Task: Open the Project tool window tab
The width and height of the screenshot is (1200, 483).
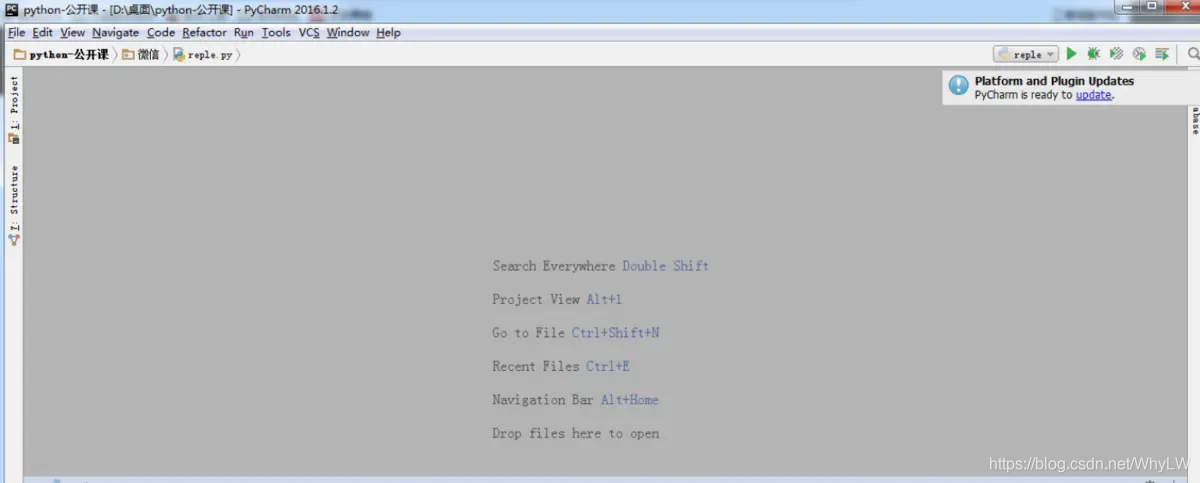Action: coord(14,109)
